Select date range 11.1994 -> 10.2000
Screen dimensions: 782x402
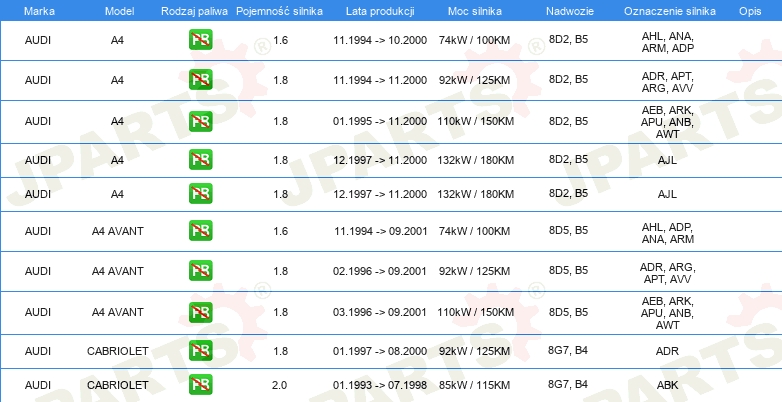(x=380, y=40)
